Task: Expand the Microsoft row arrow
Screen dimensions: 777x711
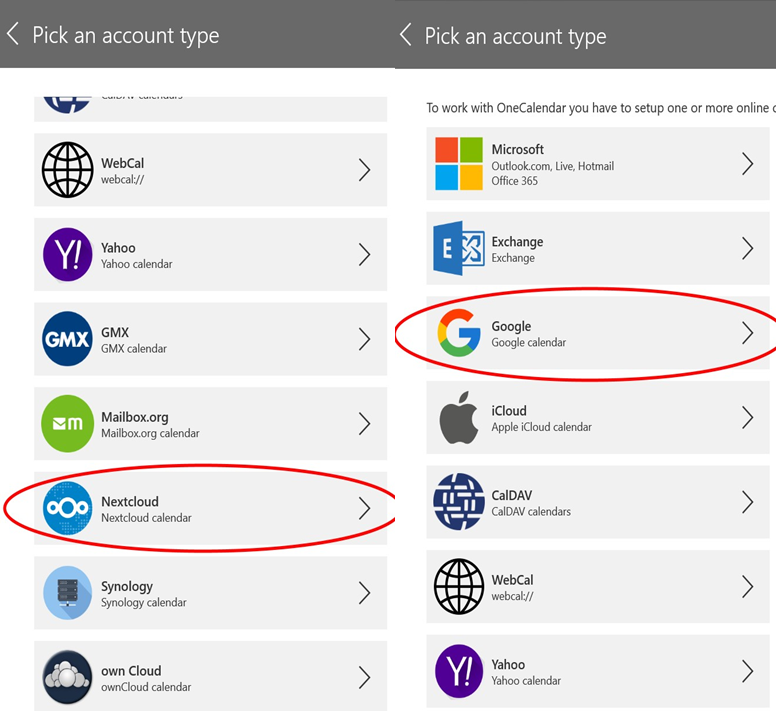Action: [747, 164]
